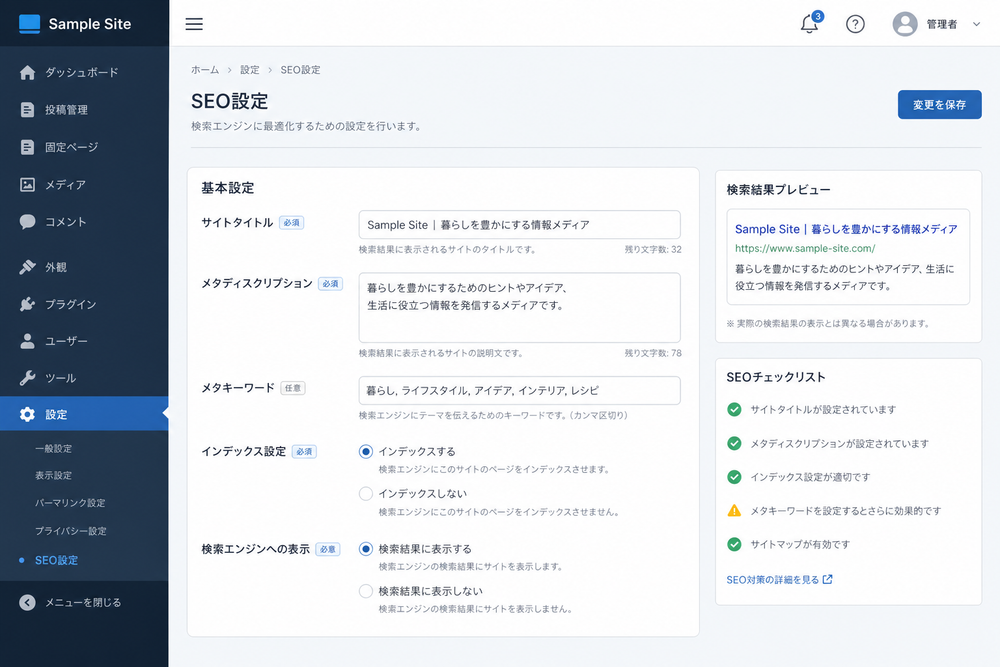Click the 変更を保存 button
The image size is (1000, 667).
click(x=939, y=105)
